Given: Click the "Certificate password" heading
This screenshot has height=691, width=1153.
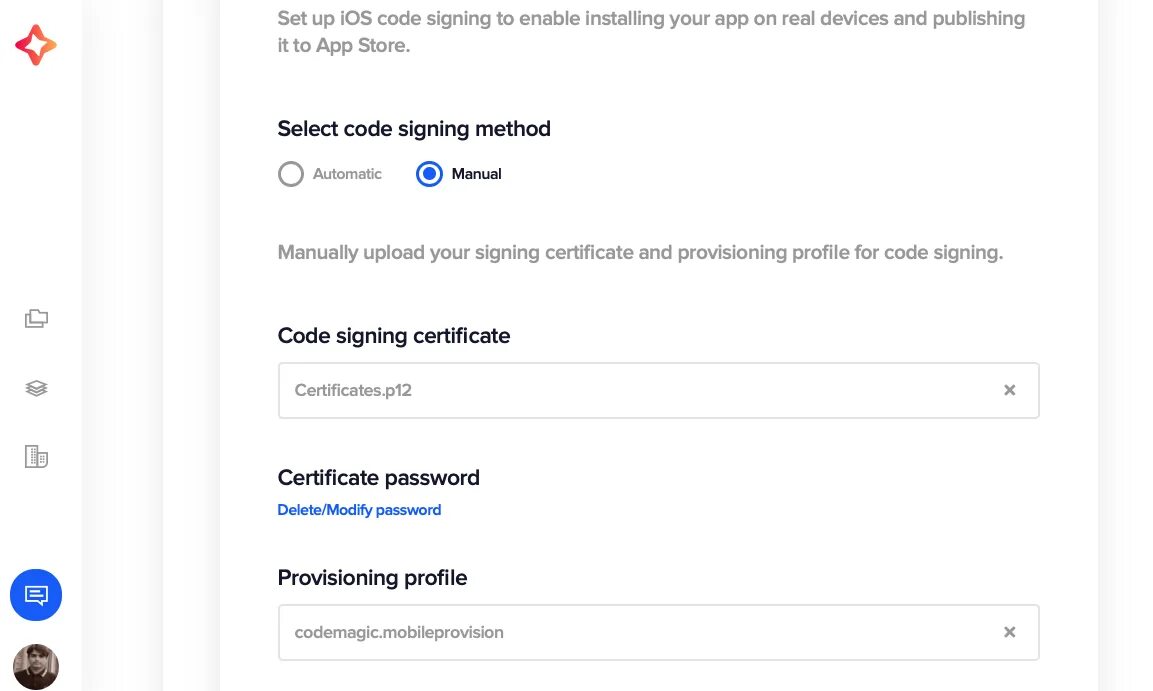Looking at the screenshot, I should 379,478.
